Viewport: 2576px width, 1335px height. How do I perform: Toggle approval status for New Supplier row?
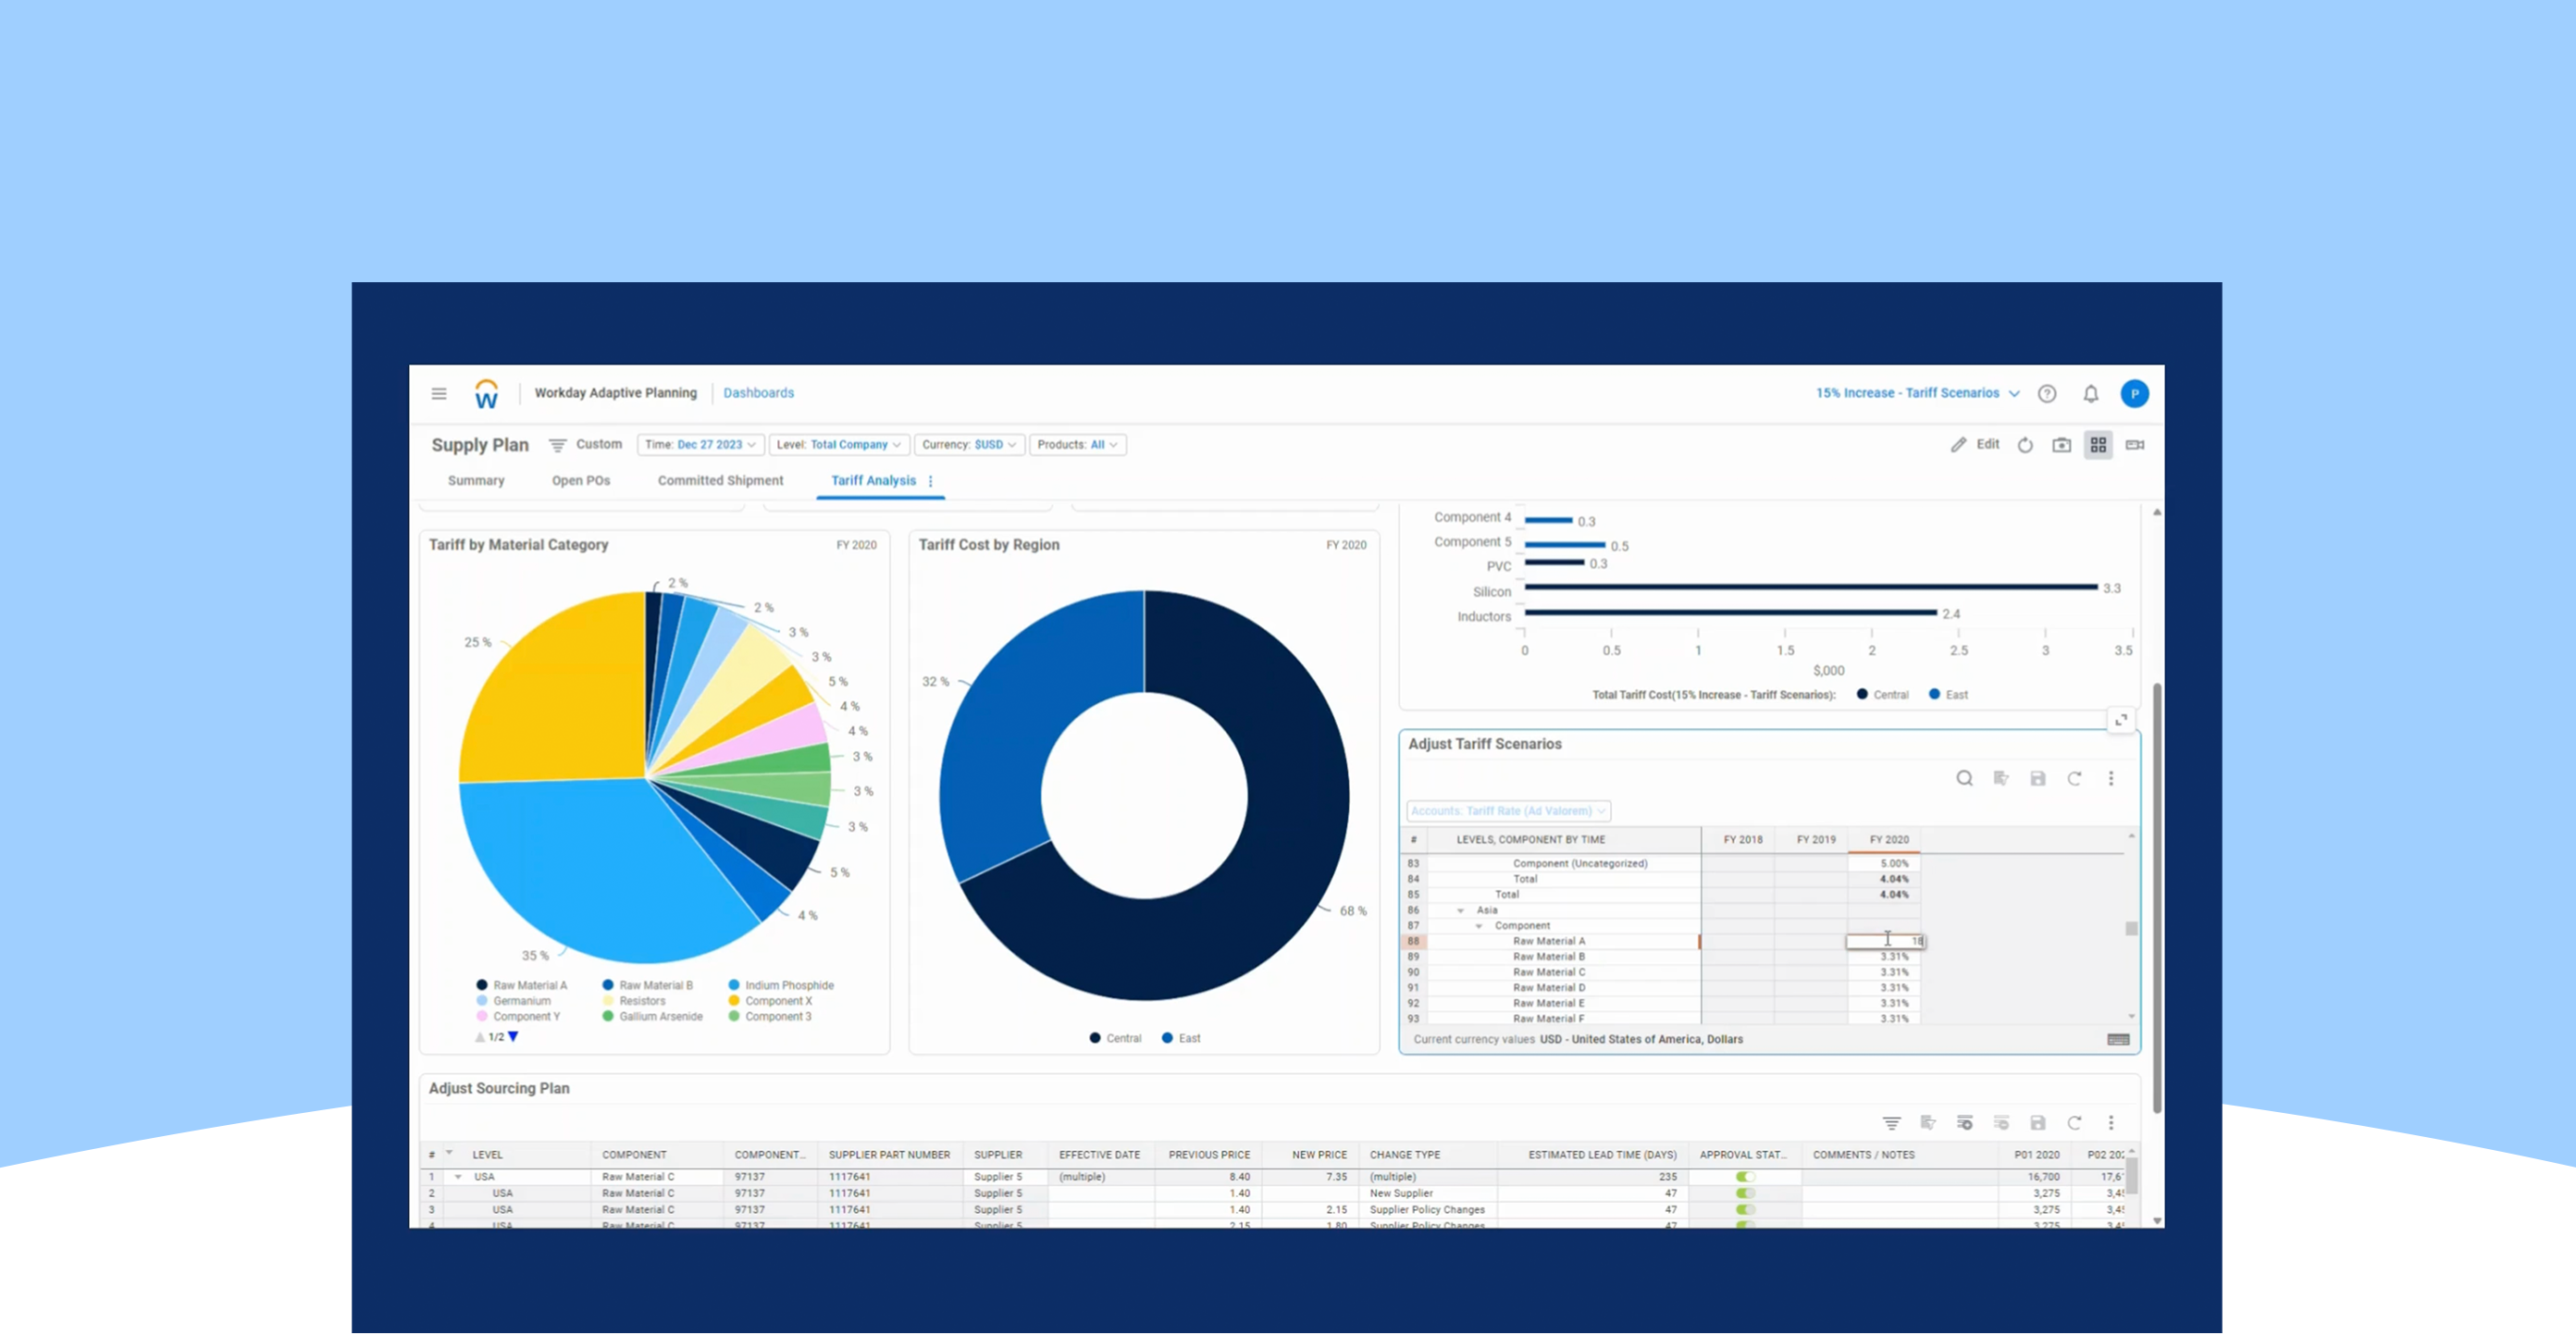[1746, 1195]
